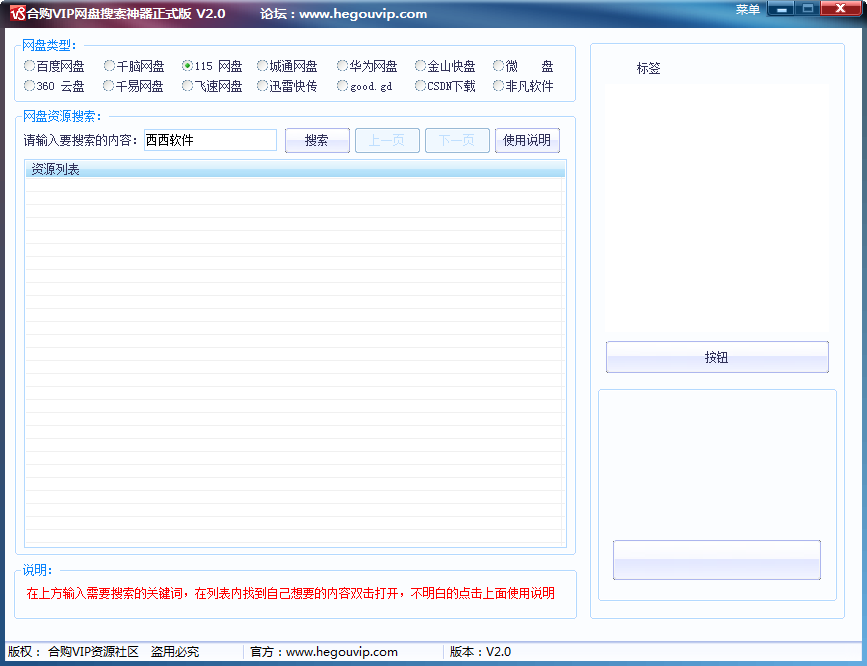Click the 标签 label in right panel
This screenshot has height=666, width=867.
[x=648, y=68]
